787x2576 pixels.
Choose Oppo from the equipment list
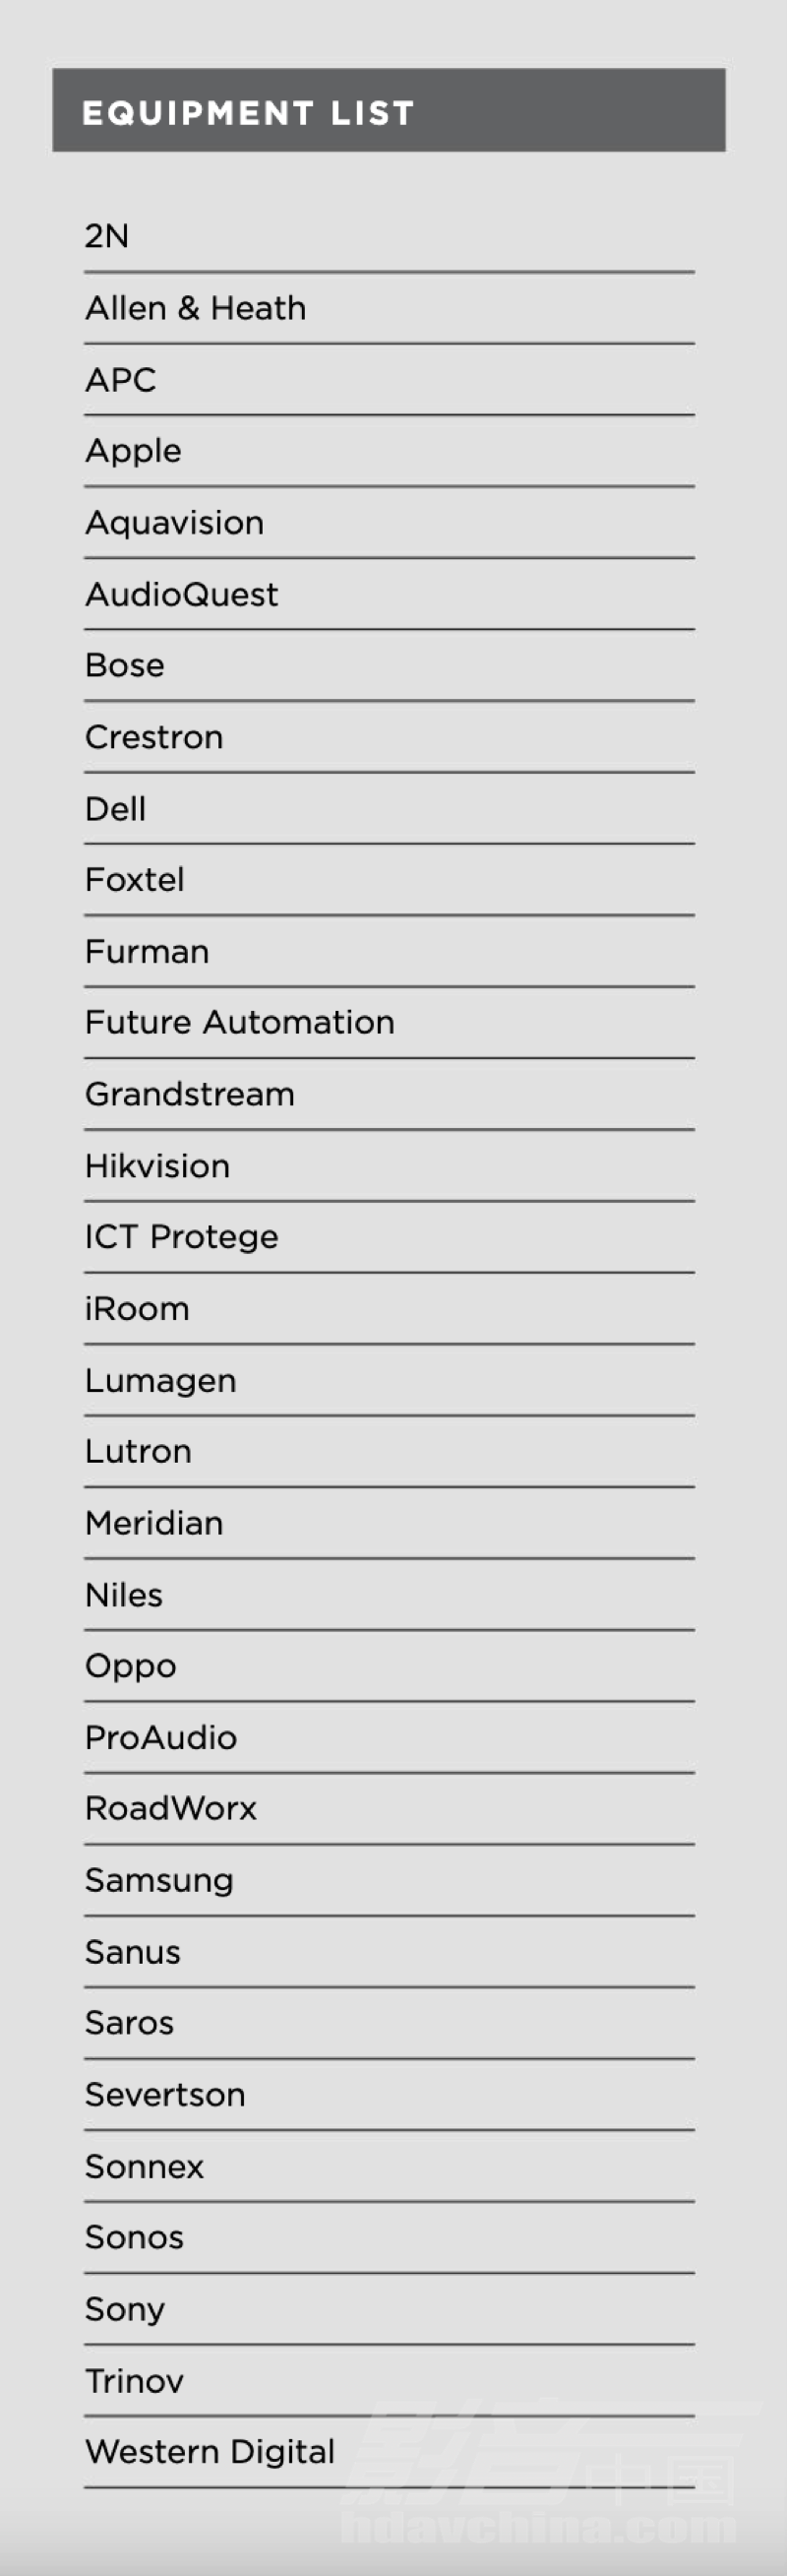click(x=389, y=1666)
